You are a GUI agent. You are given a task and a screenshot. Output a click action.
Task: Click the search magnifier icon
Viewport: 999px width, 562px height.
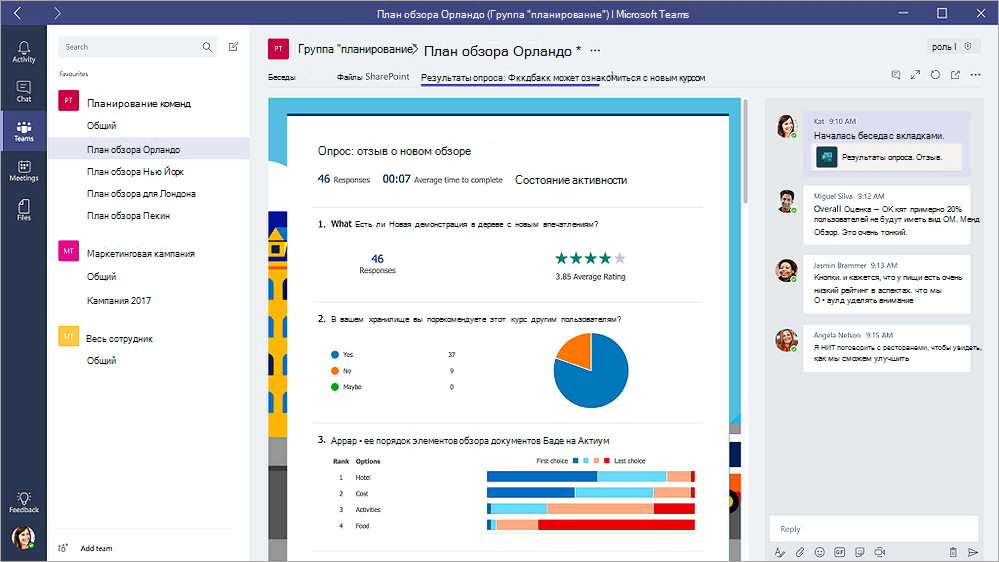pos(207,47)
